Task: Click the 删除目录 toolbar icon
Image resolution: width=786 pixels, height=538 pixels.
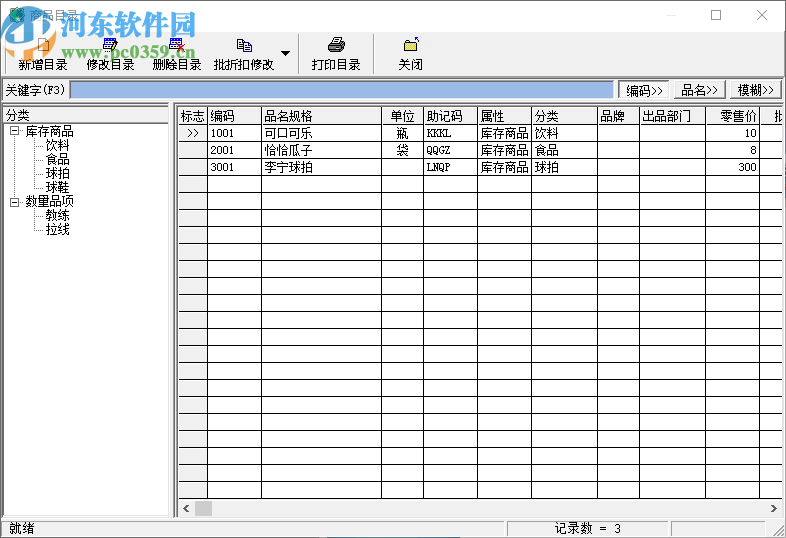Action: [176, 46]
